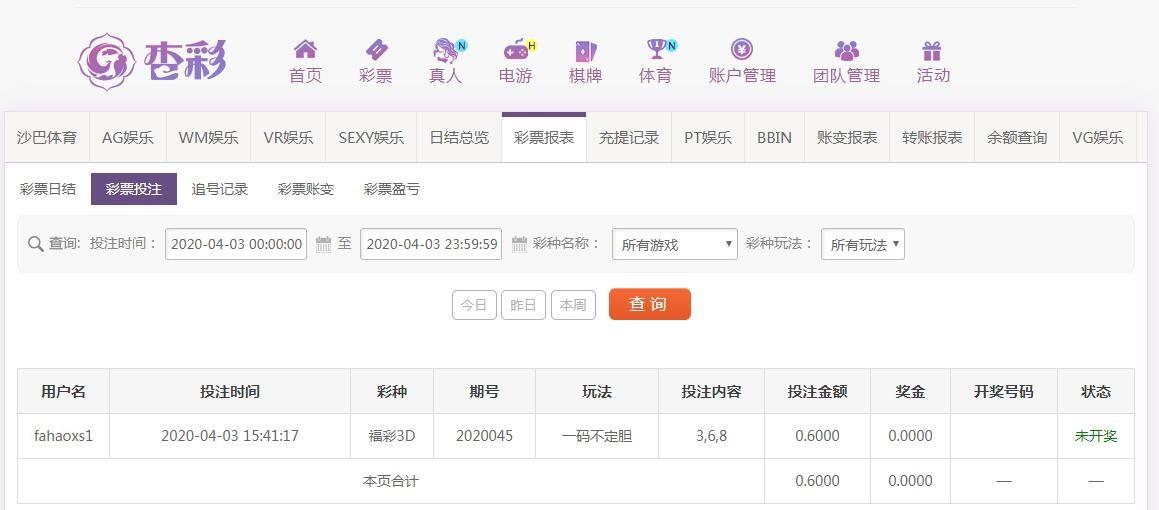
Task: Open the 真人 live dealer icon
Action: pyautogui.click(x=446, y=50)
